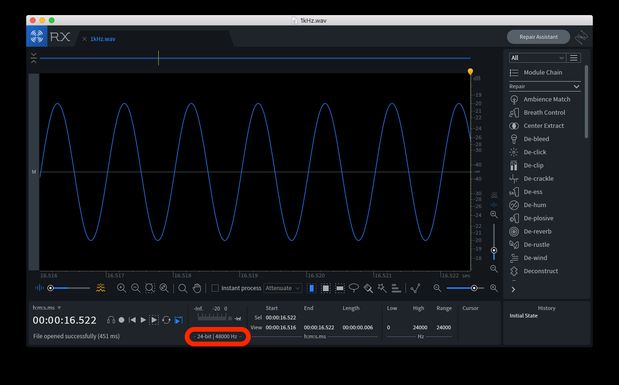Open the module list view menu button
619x385 pixels.
[x=574, y=58]
